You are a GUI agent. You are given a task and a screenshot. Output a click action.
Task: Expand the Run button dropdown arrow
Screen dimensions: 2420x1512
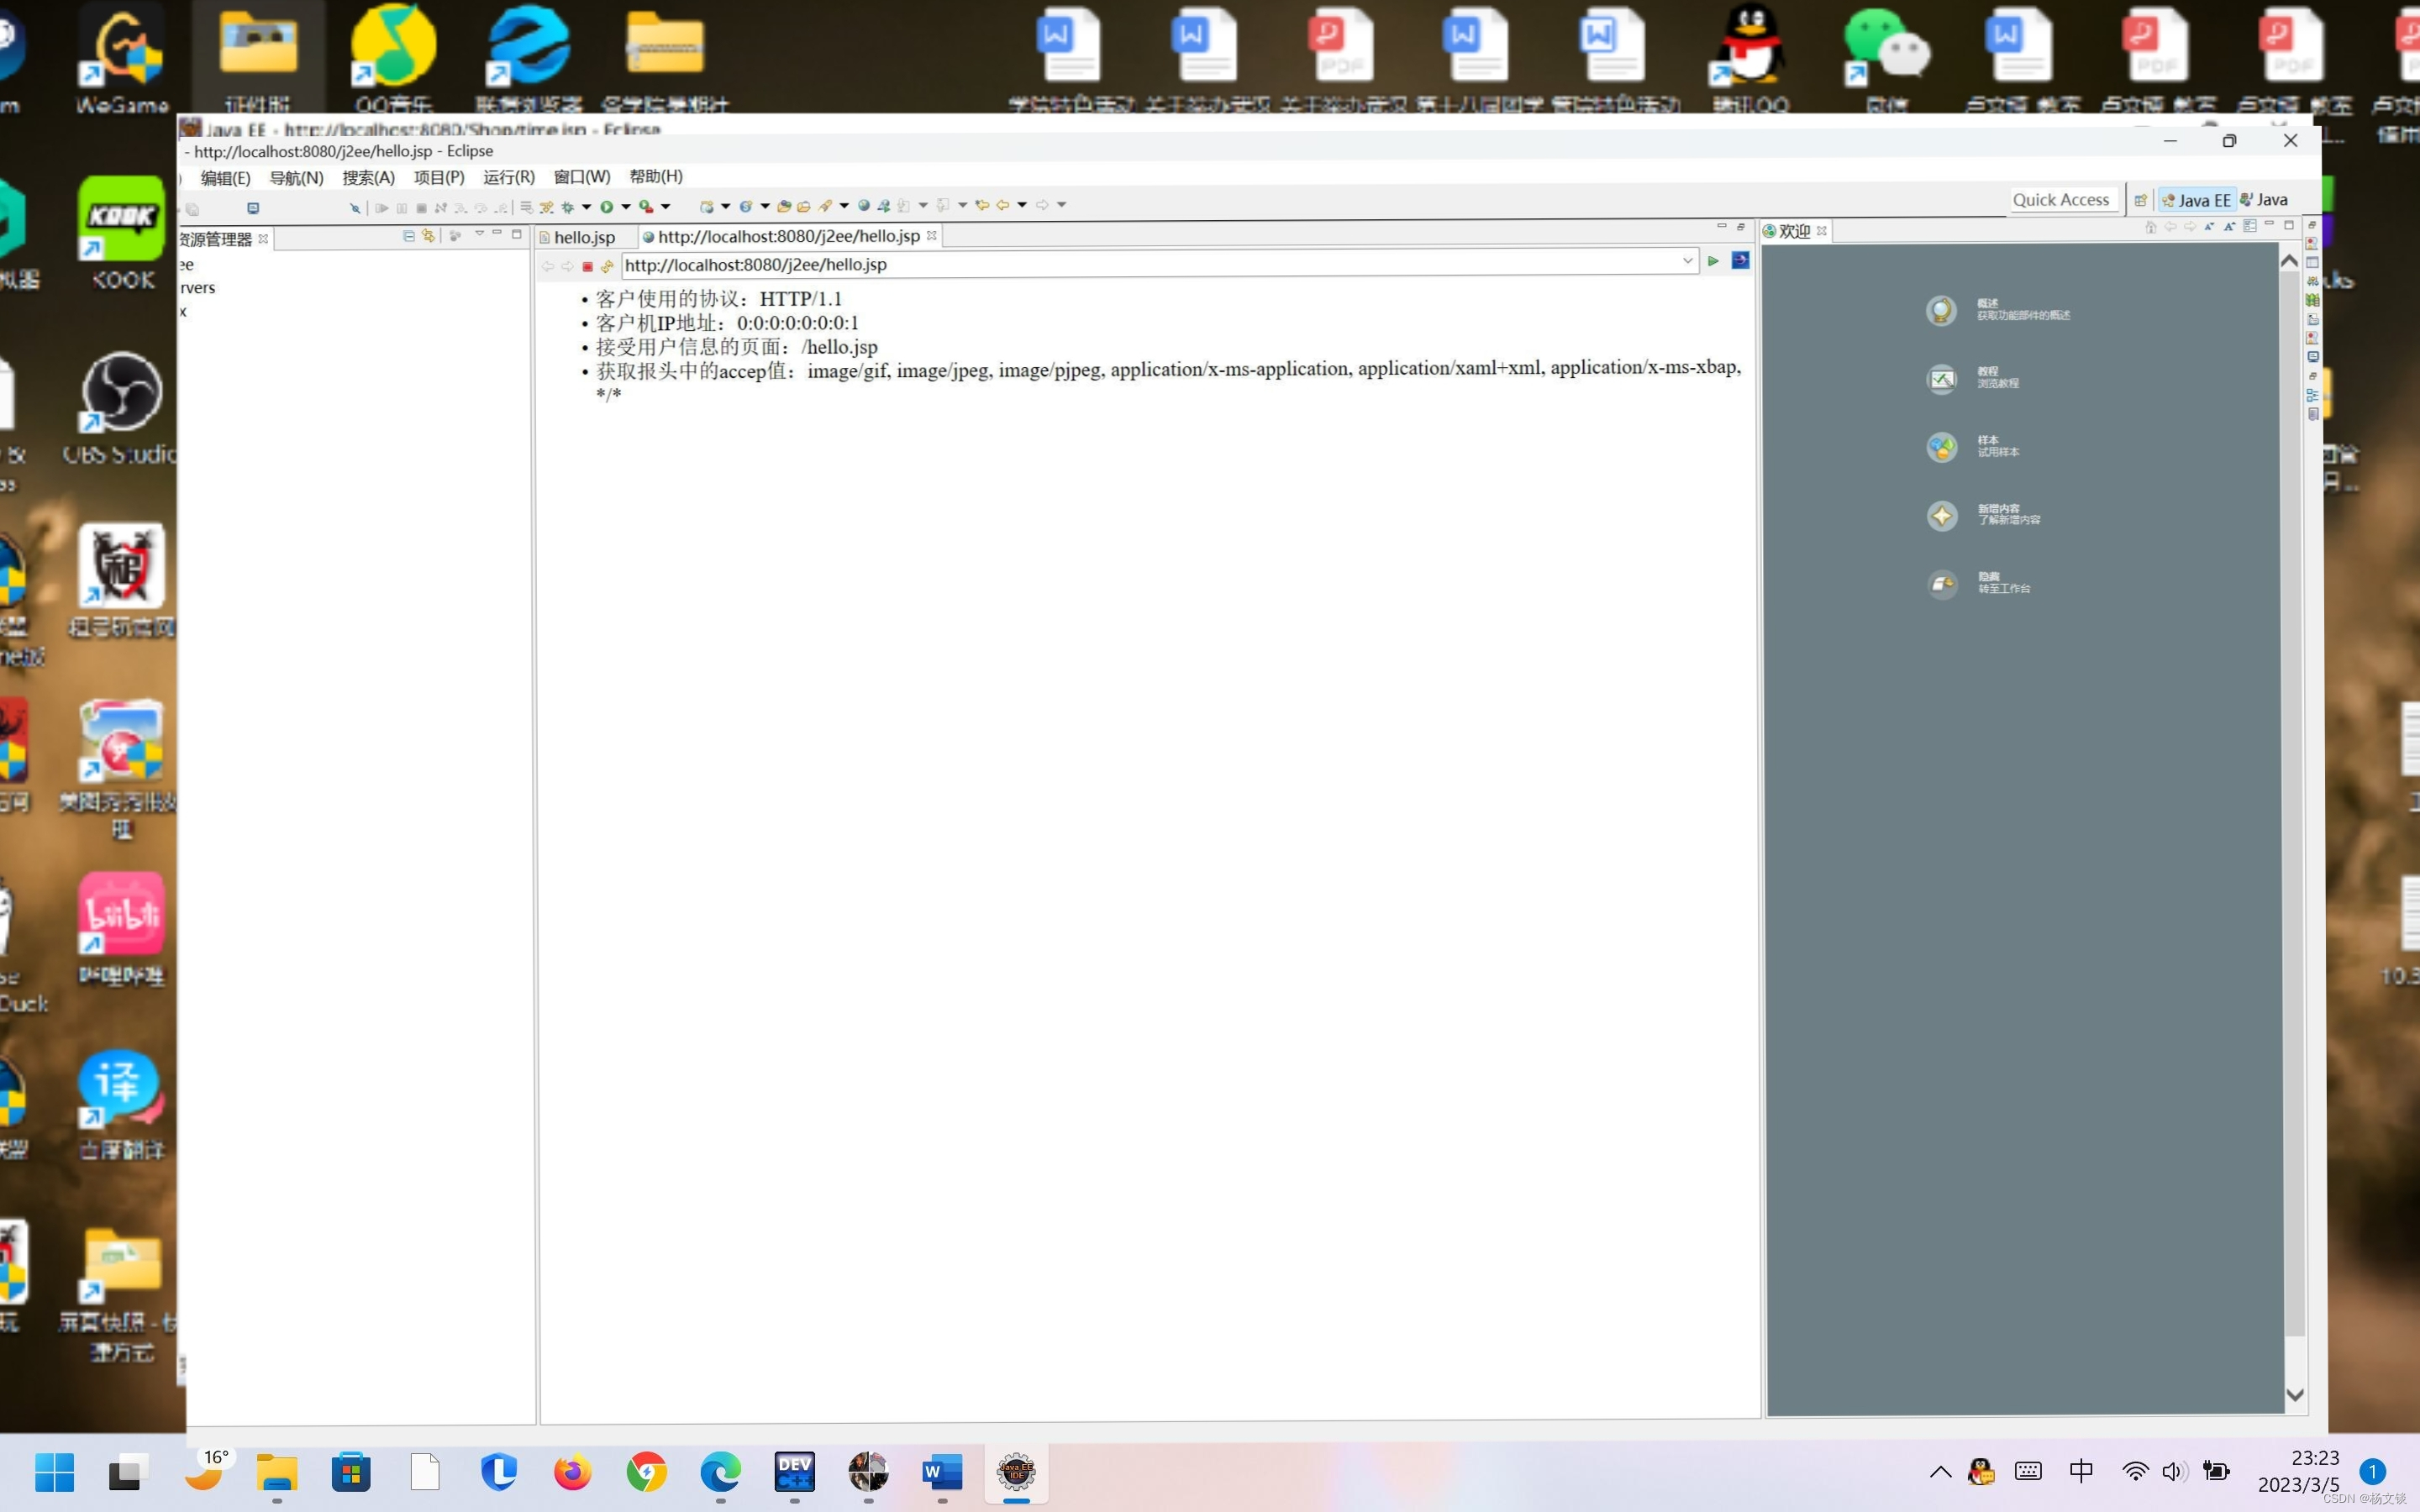pyautogui.click(x=626, y=207)
